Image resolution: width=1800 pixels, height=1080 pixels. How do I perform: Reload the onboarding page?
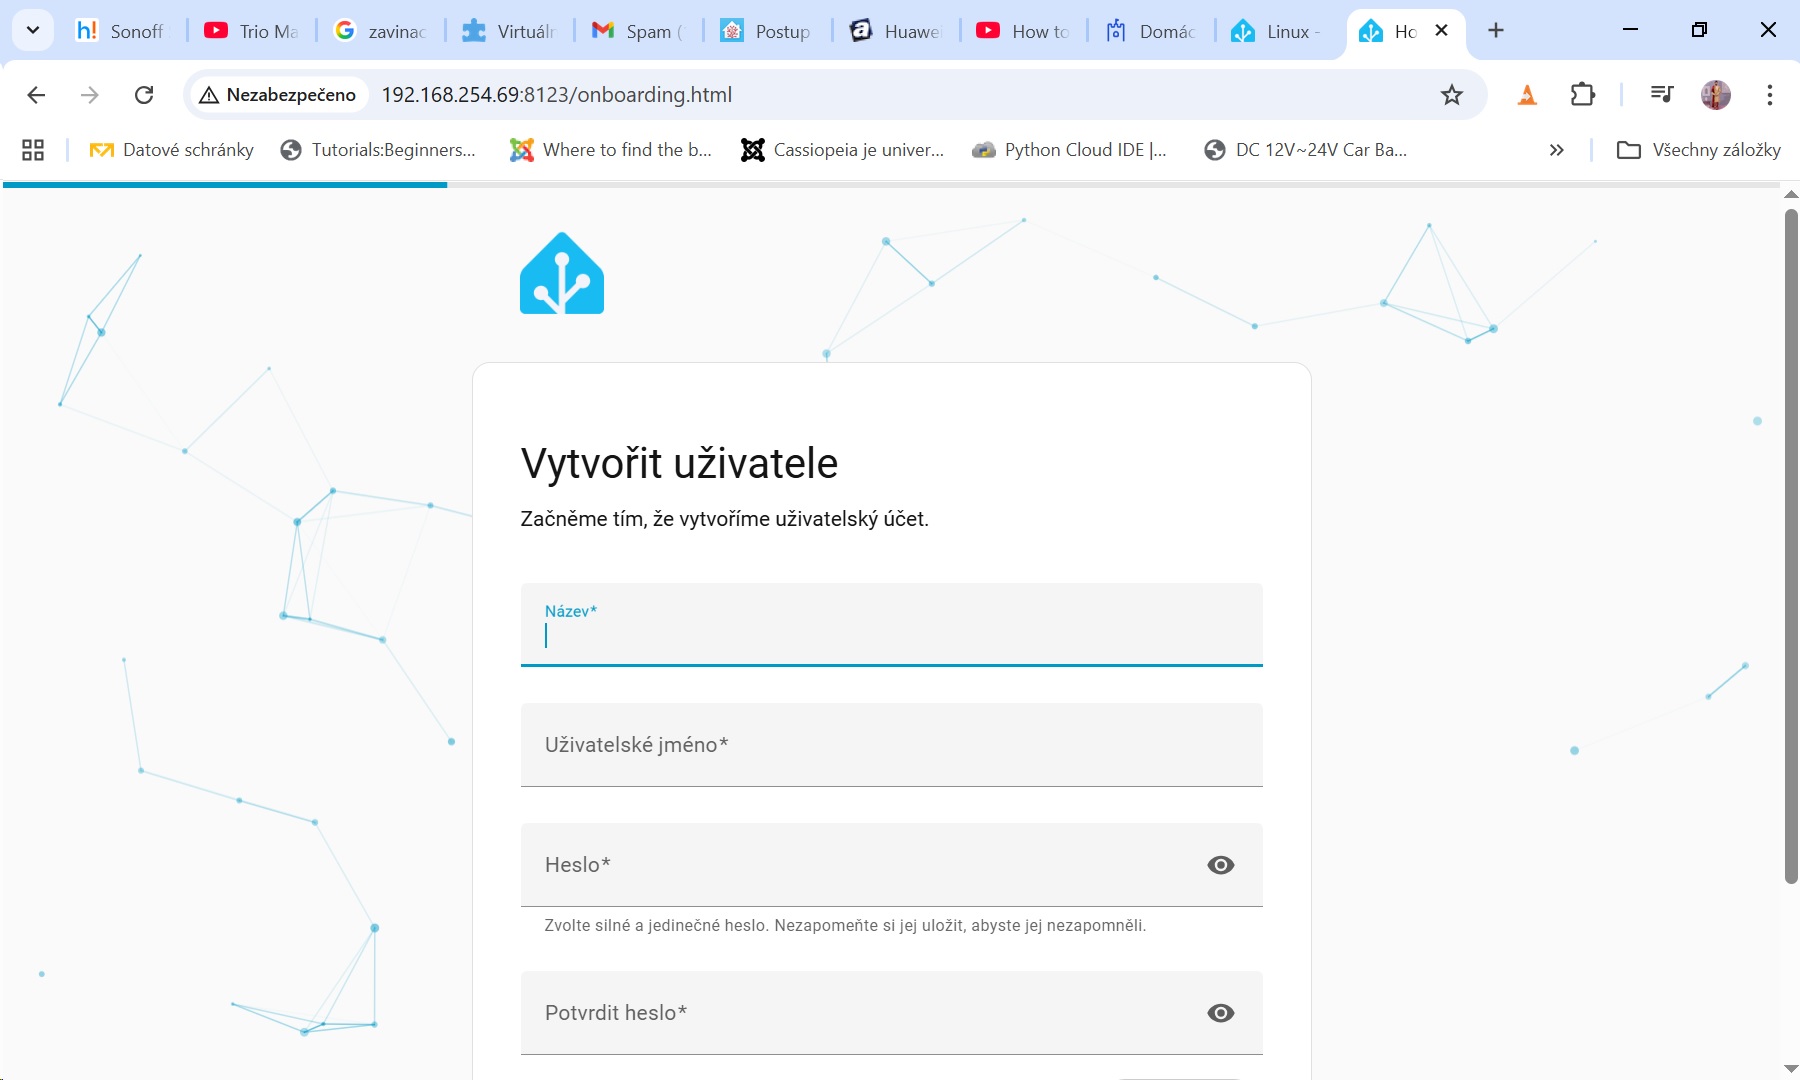coord(144,95)
